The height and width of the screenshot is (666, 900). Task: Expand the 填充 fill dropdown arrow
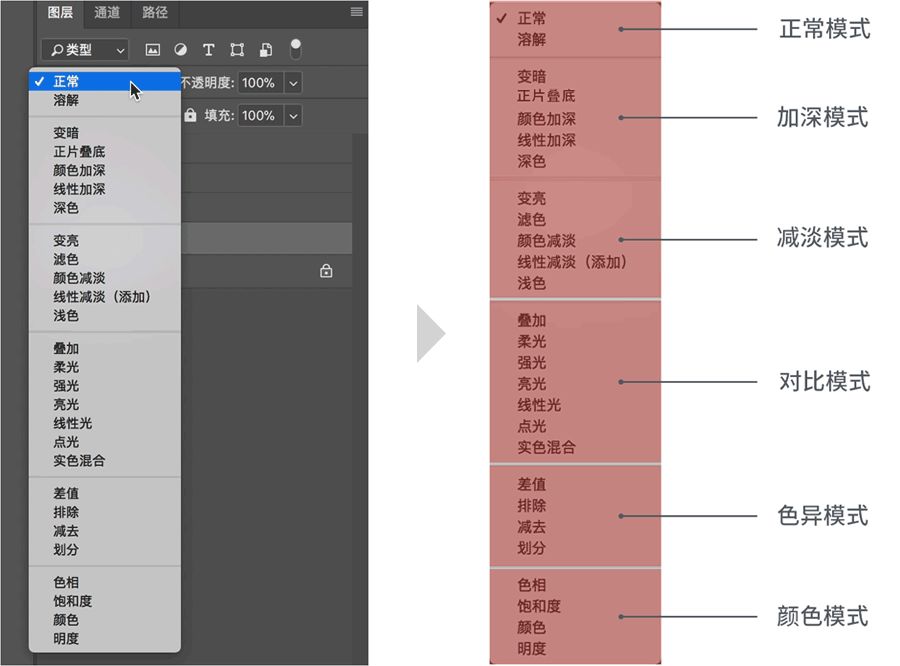click(293, 116)
